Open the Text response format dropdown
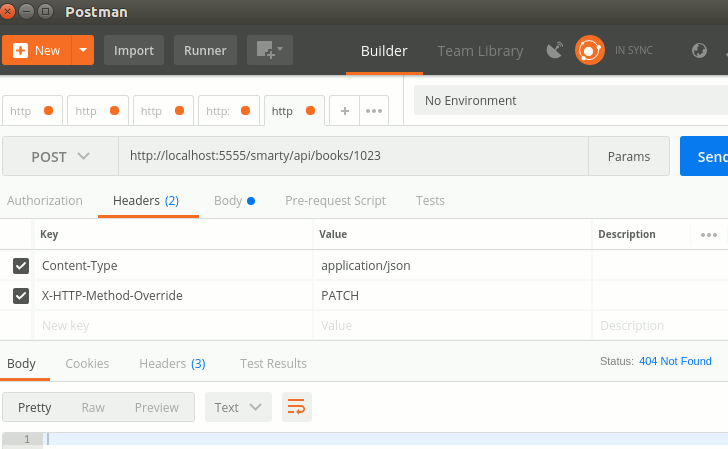The height and width of the screenshot is (449, 728). [238, 407]
